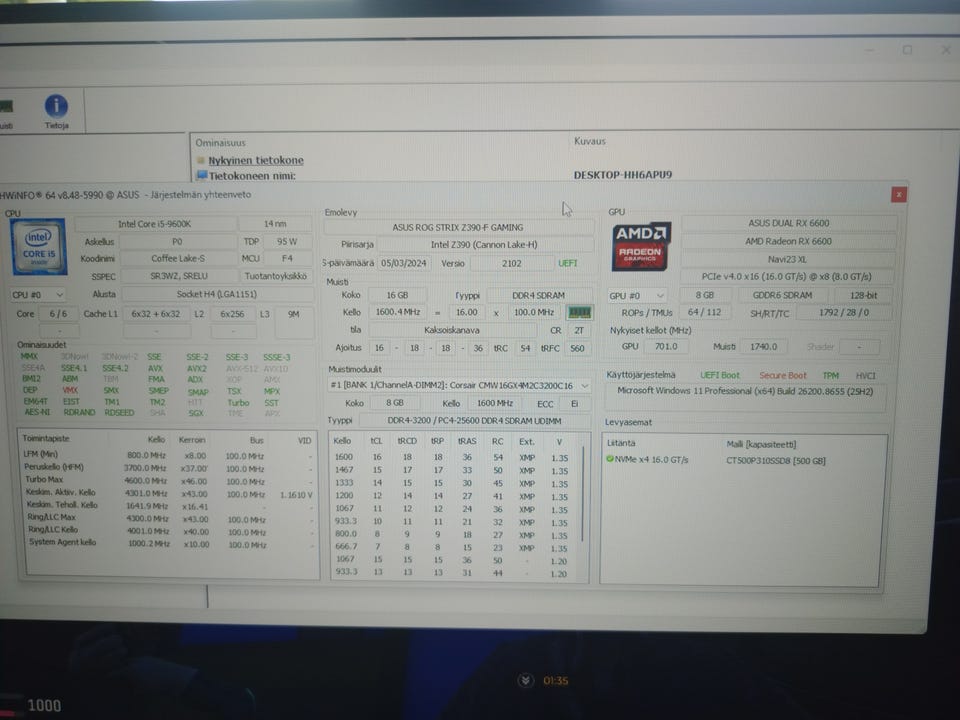
Task: Click the 95 W TDP field
Action: (287, 242)
